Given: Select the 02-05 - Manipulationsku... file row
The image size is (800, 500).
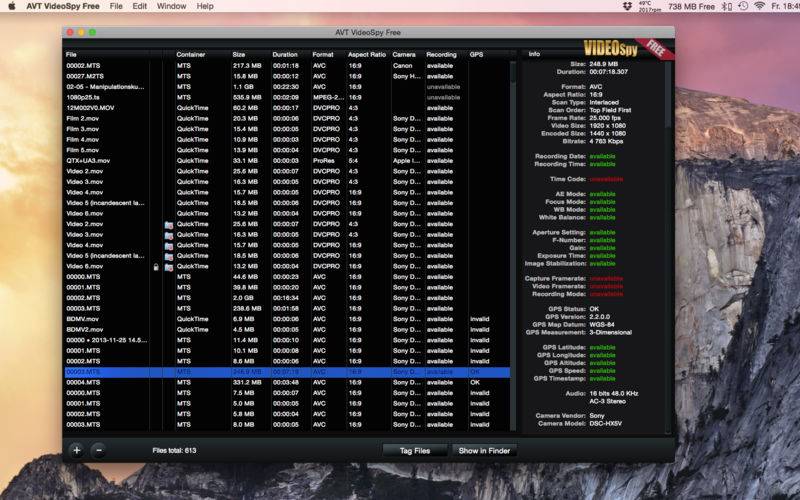Looking at the screenshot, I should click(287, 87).
